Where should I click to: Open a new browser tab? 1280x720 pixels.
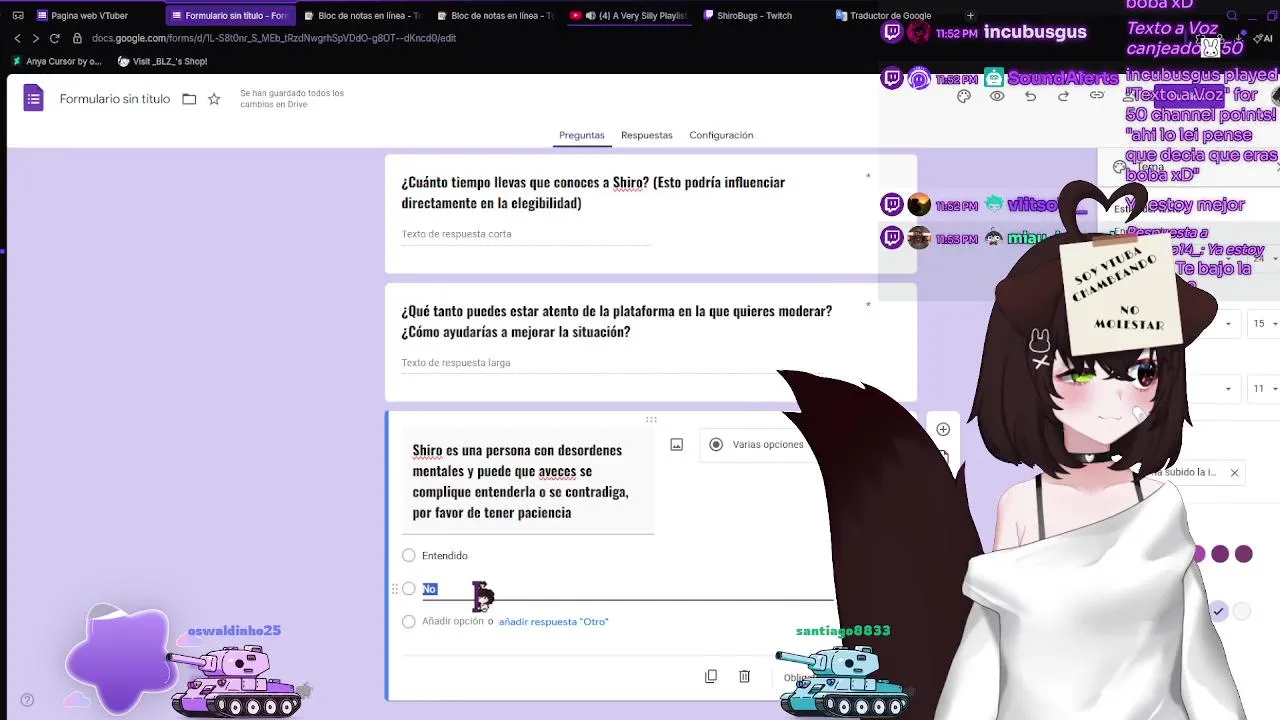(x=970, y=15)
